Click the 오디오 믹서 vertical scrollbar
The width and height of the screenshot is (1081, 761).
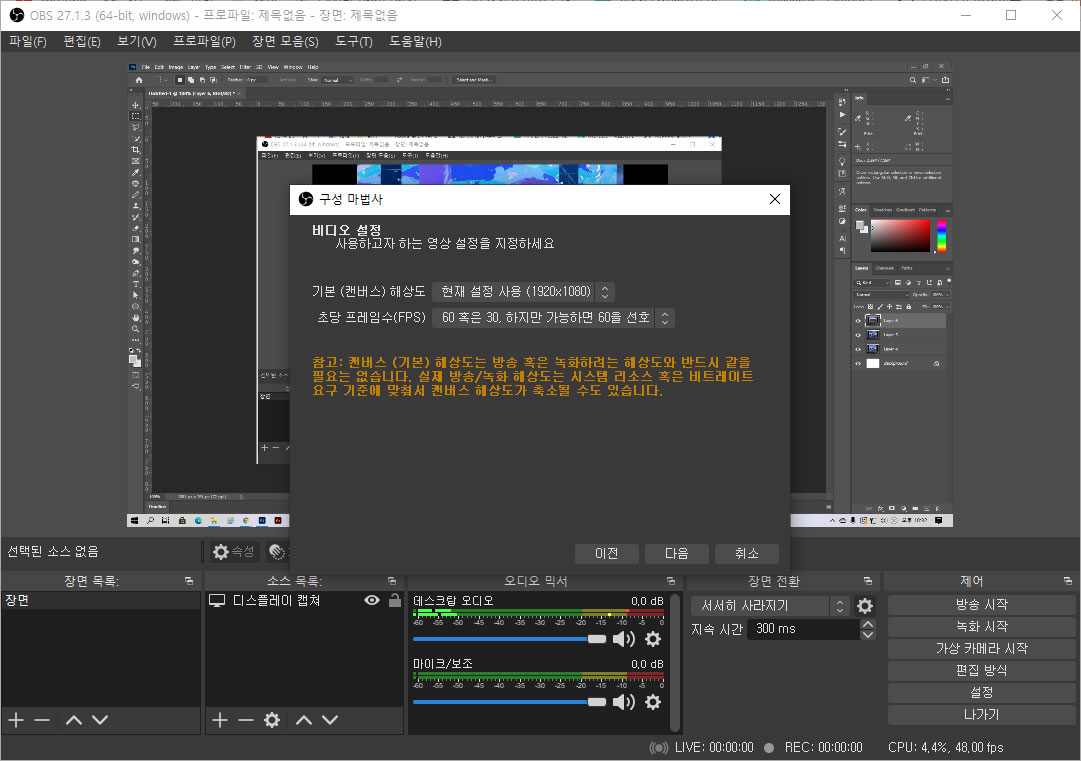pos(675,662)
